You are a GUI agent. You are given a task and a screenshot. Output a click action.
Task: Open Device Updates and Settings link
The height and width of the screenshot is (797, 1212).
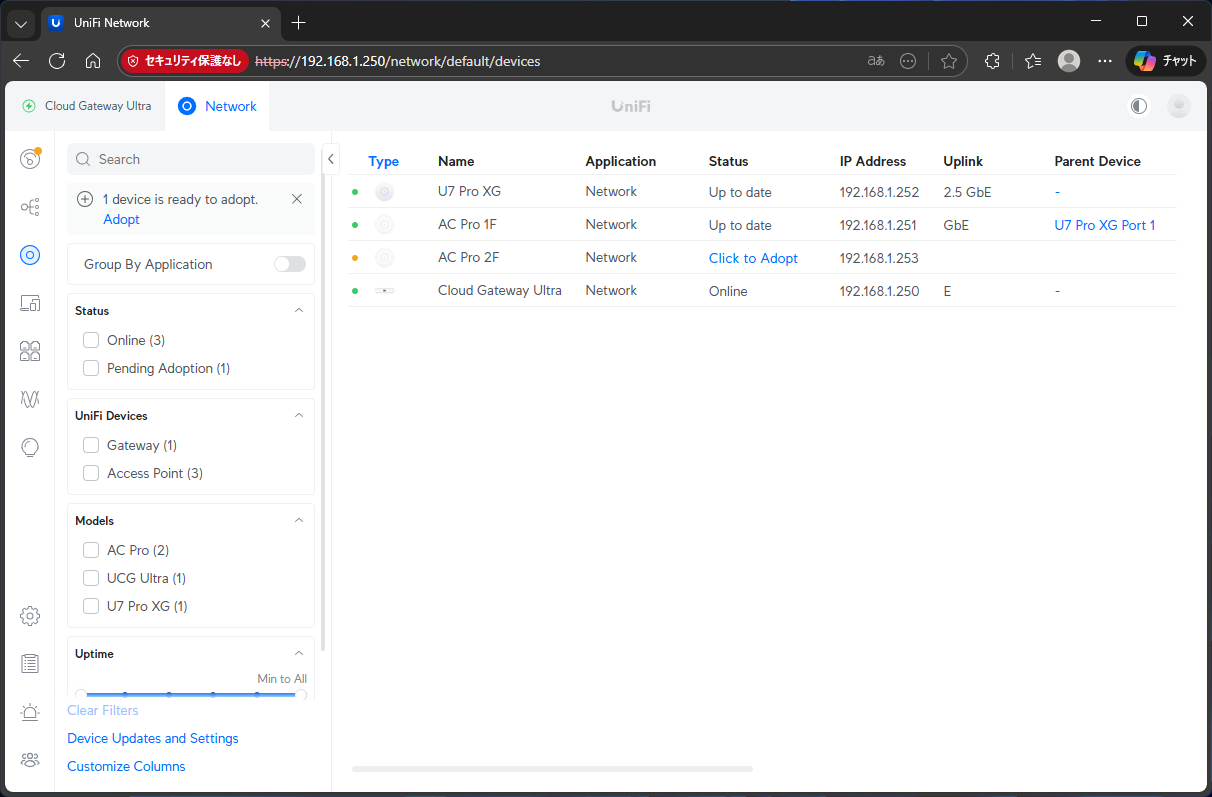pyautogui.click(x=153, y=738)
